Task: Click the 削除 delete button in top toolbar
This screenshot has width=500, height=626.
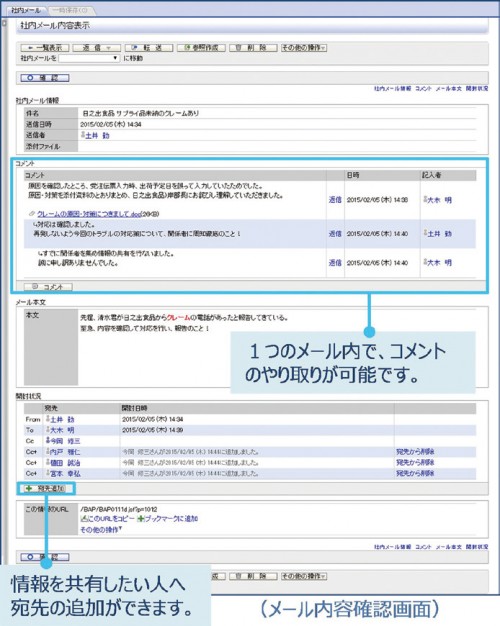Action: tap(253, 48)
